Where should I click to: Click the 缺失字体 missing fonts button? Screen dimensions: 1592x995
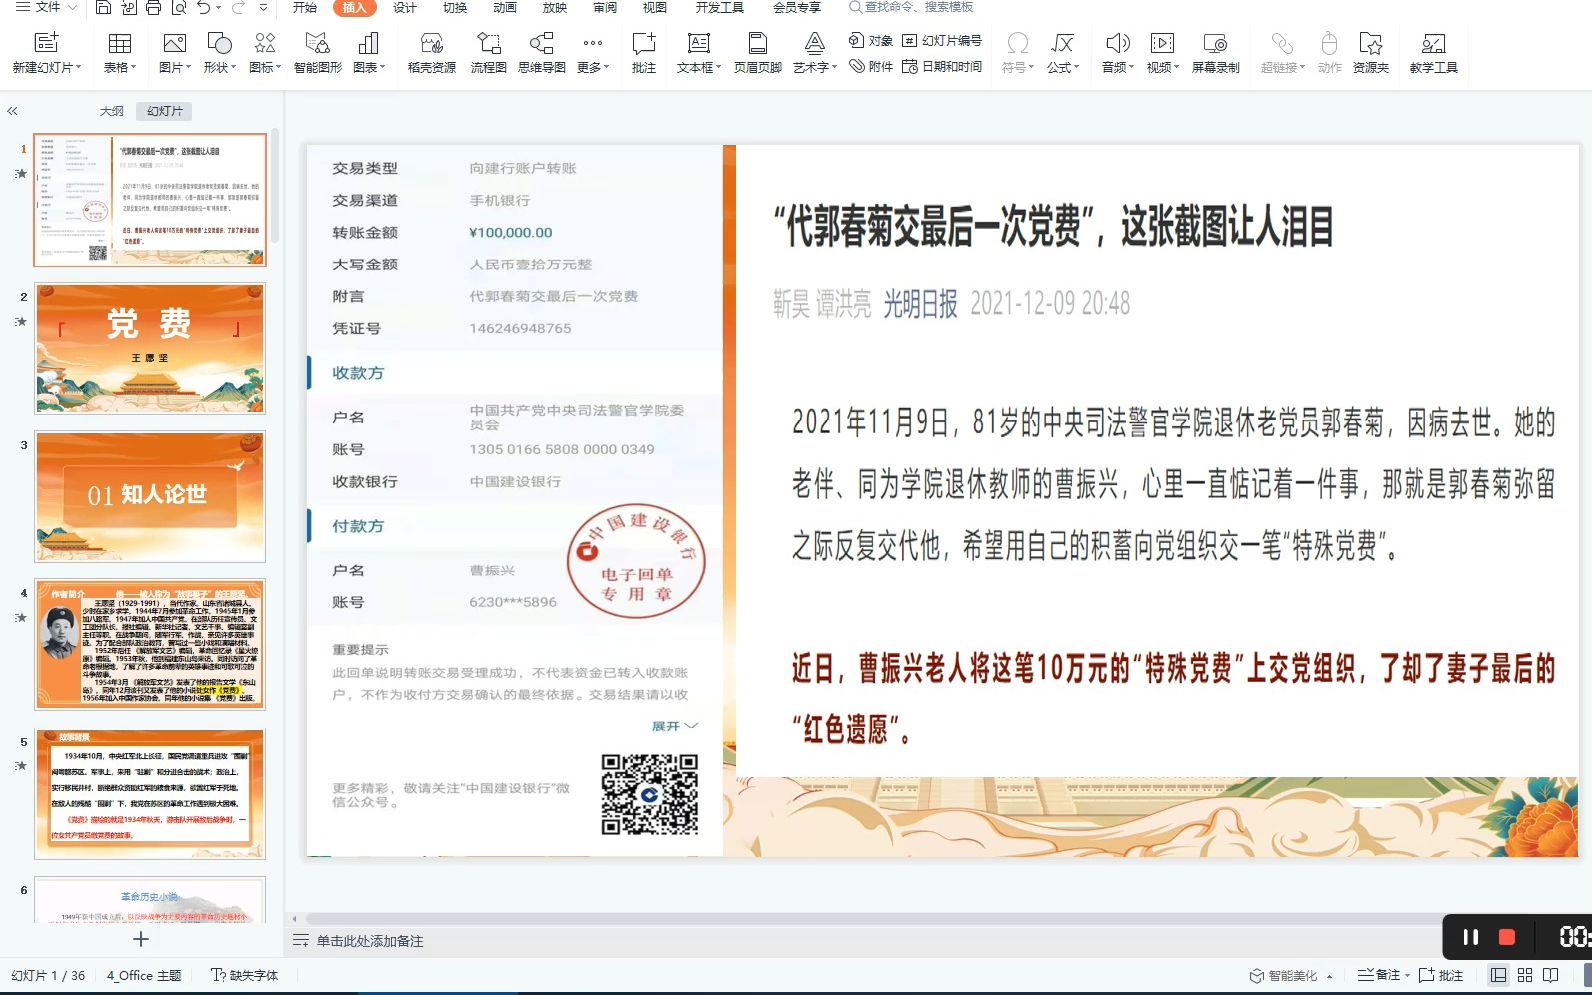click(245, 975)
